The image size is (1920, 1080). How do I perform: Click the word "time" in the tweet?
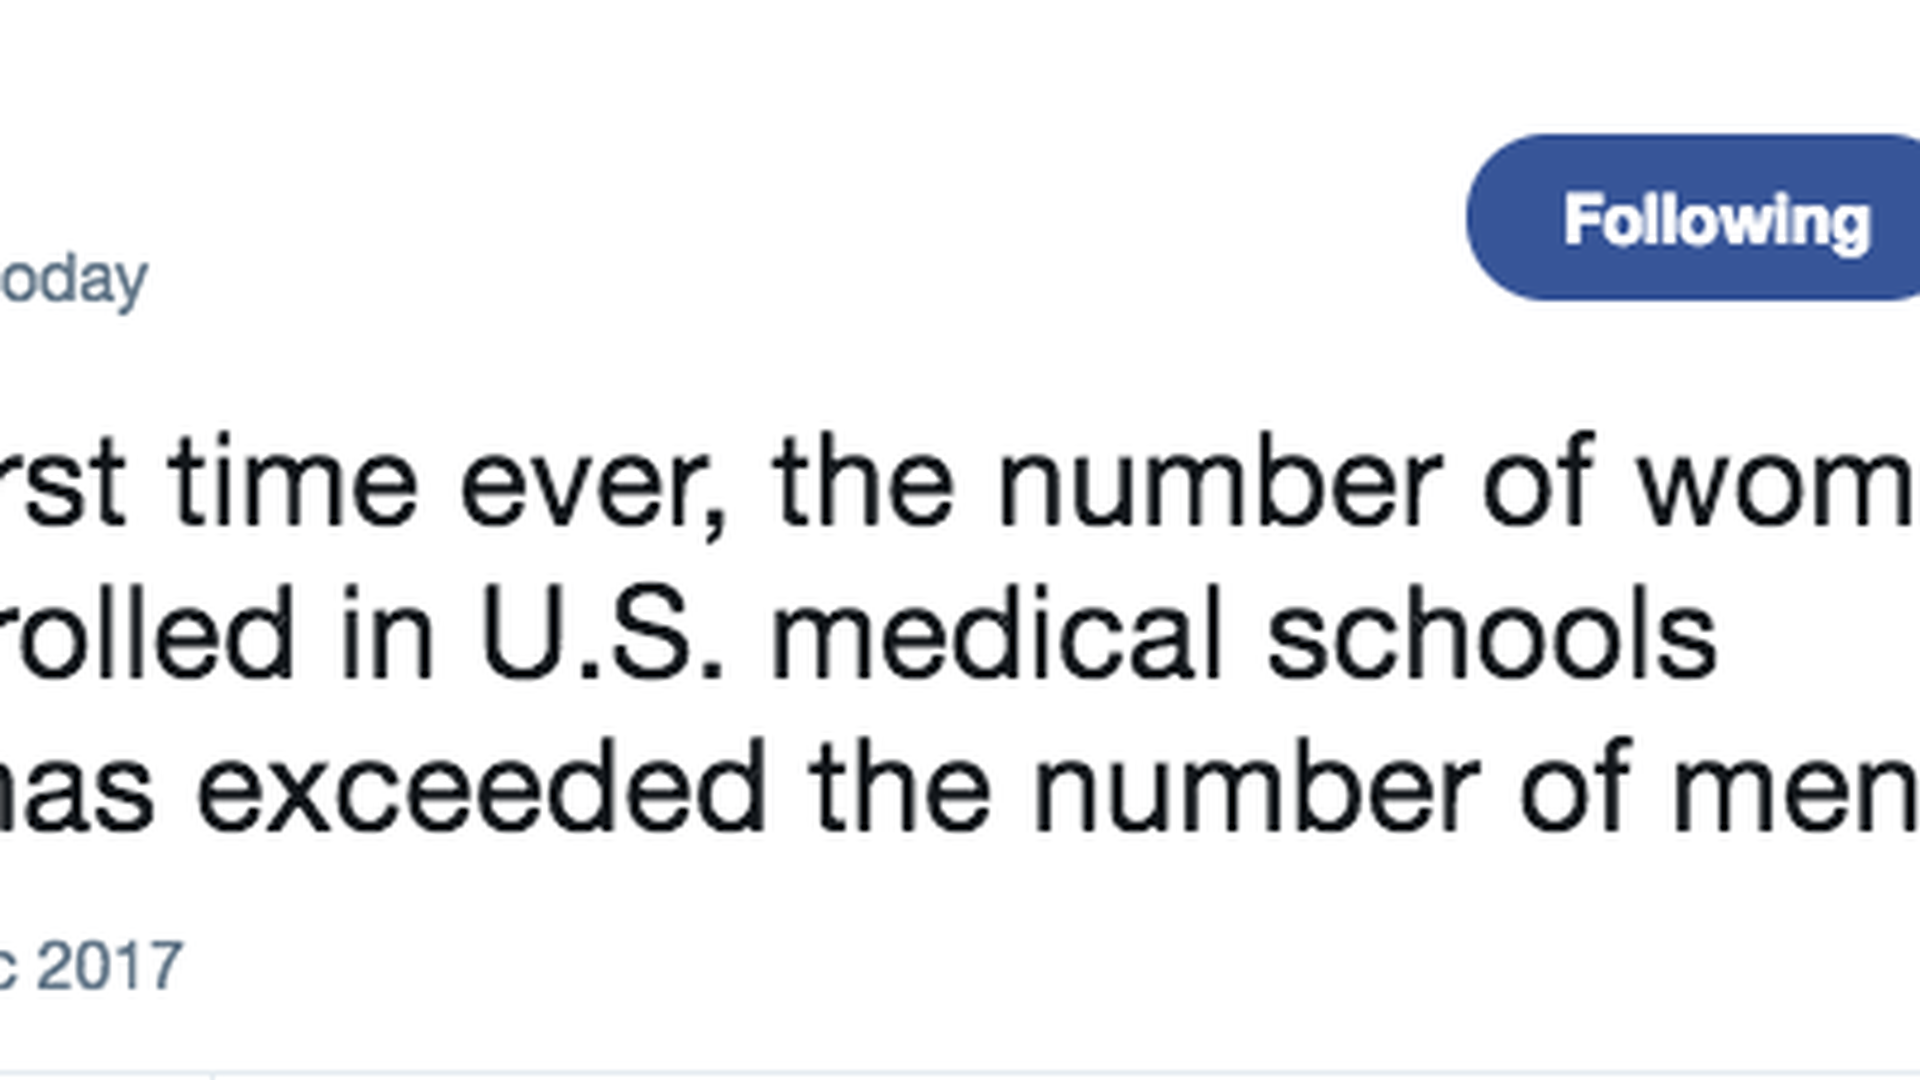pyautogui.click(x=292, y=483)
